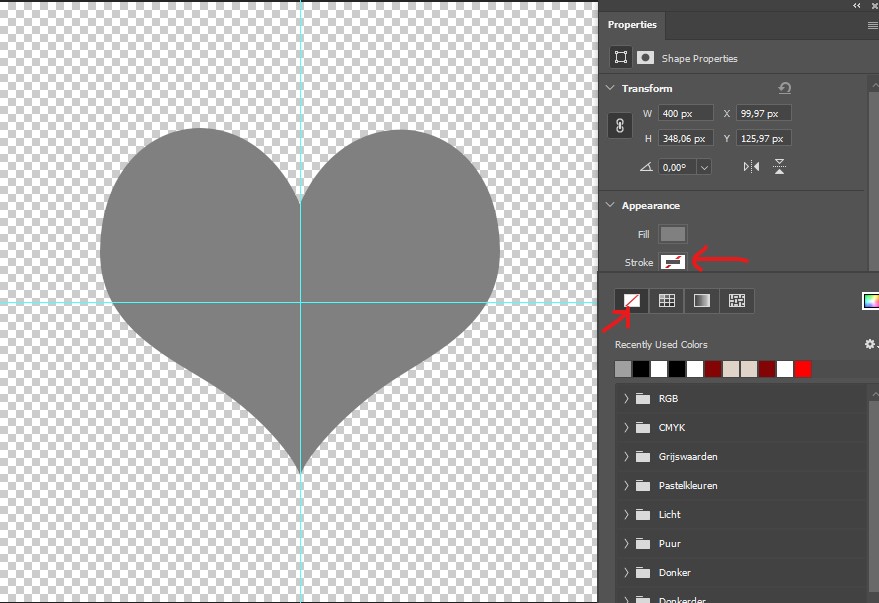Click the rotation angle input field

pos(677,167)
